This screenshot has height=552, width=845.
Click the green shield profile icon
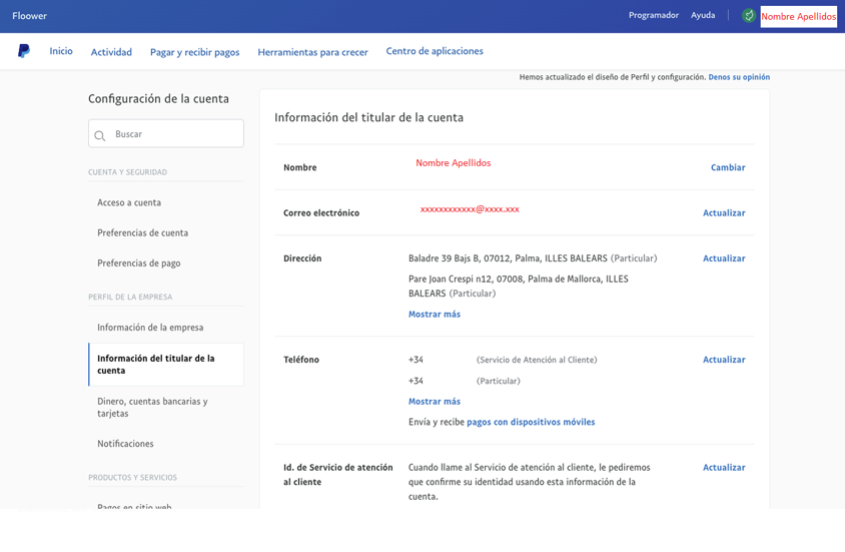[x=748, y=16]
